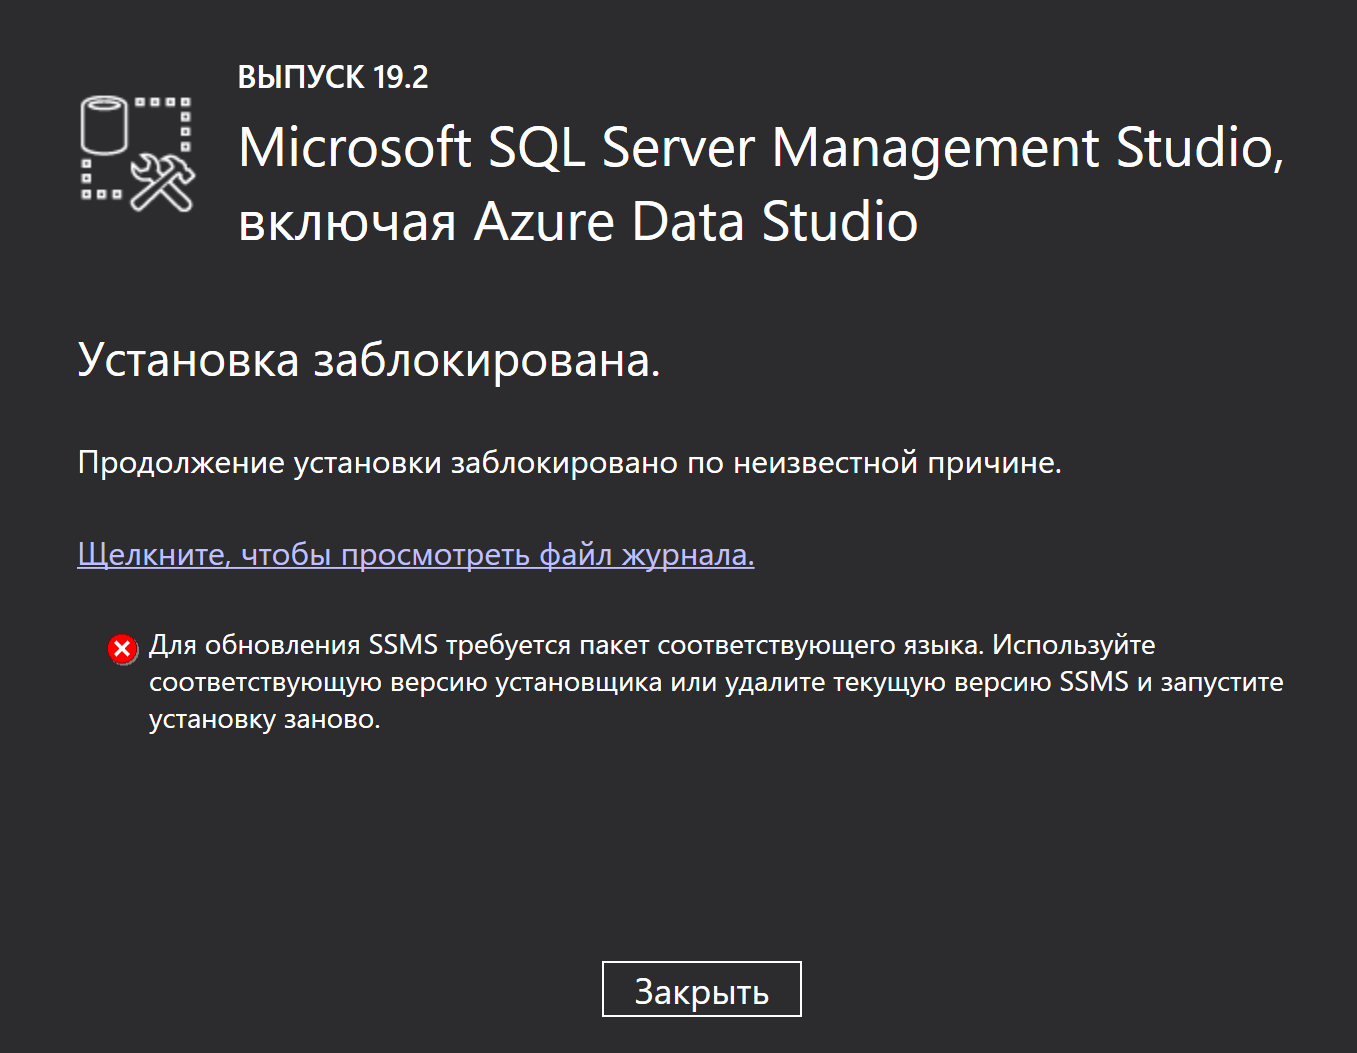Click the Закрыть button
The width and height of the screenshot is (1357, 1053).
[701, 989]
